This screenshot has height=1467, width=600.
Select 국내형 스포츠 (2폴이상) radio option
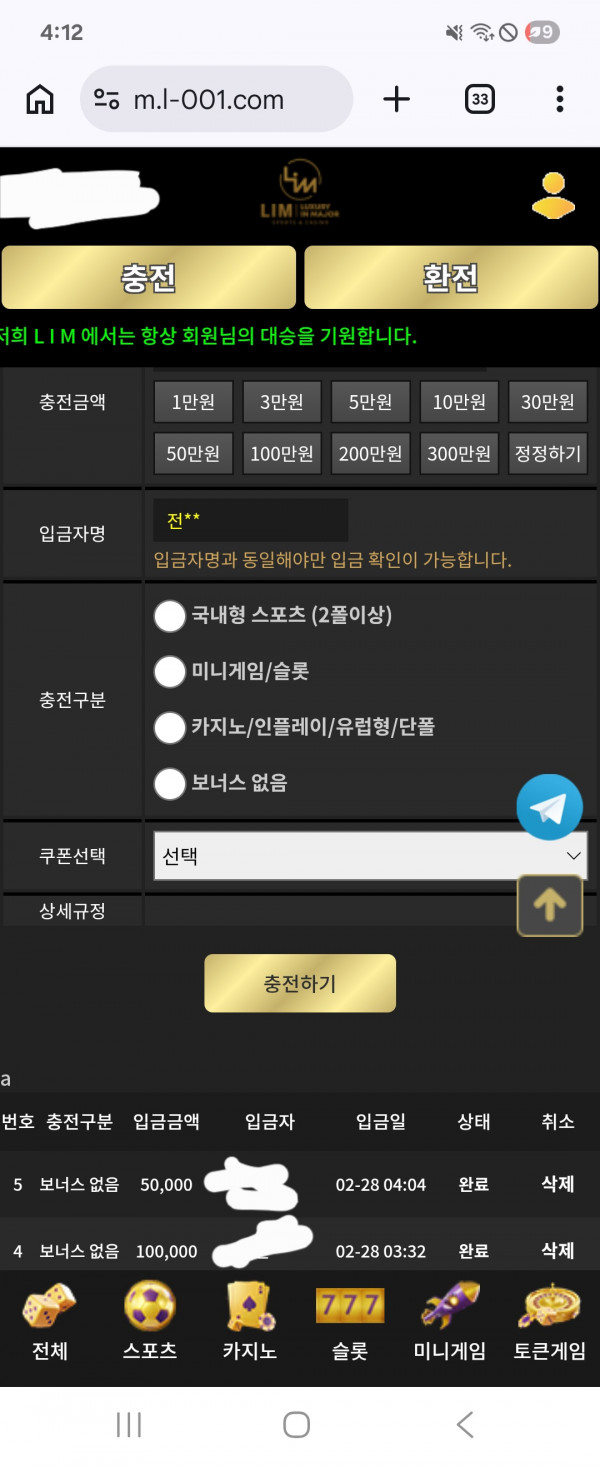pyautogui.click(x=170, y=616)
